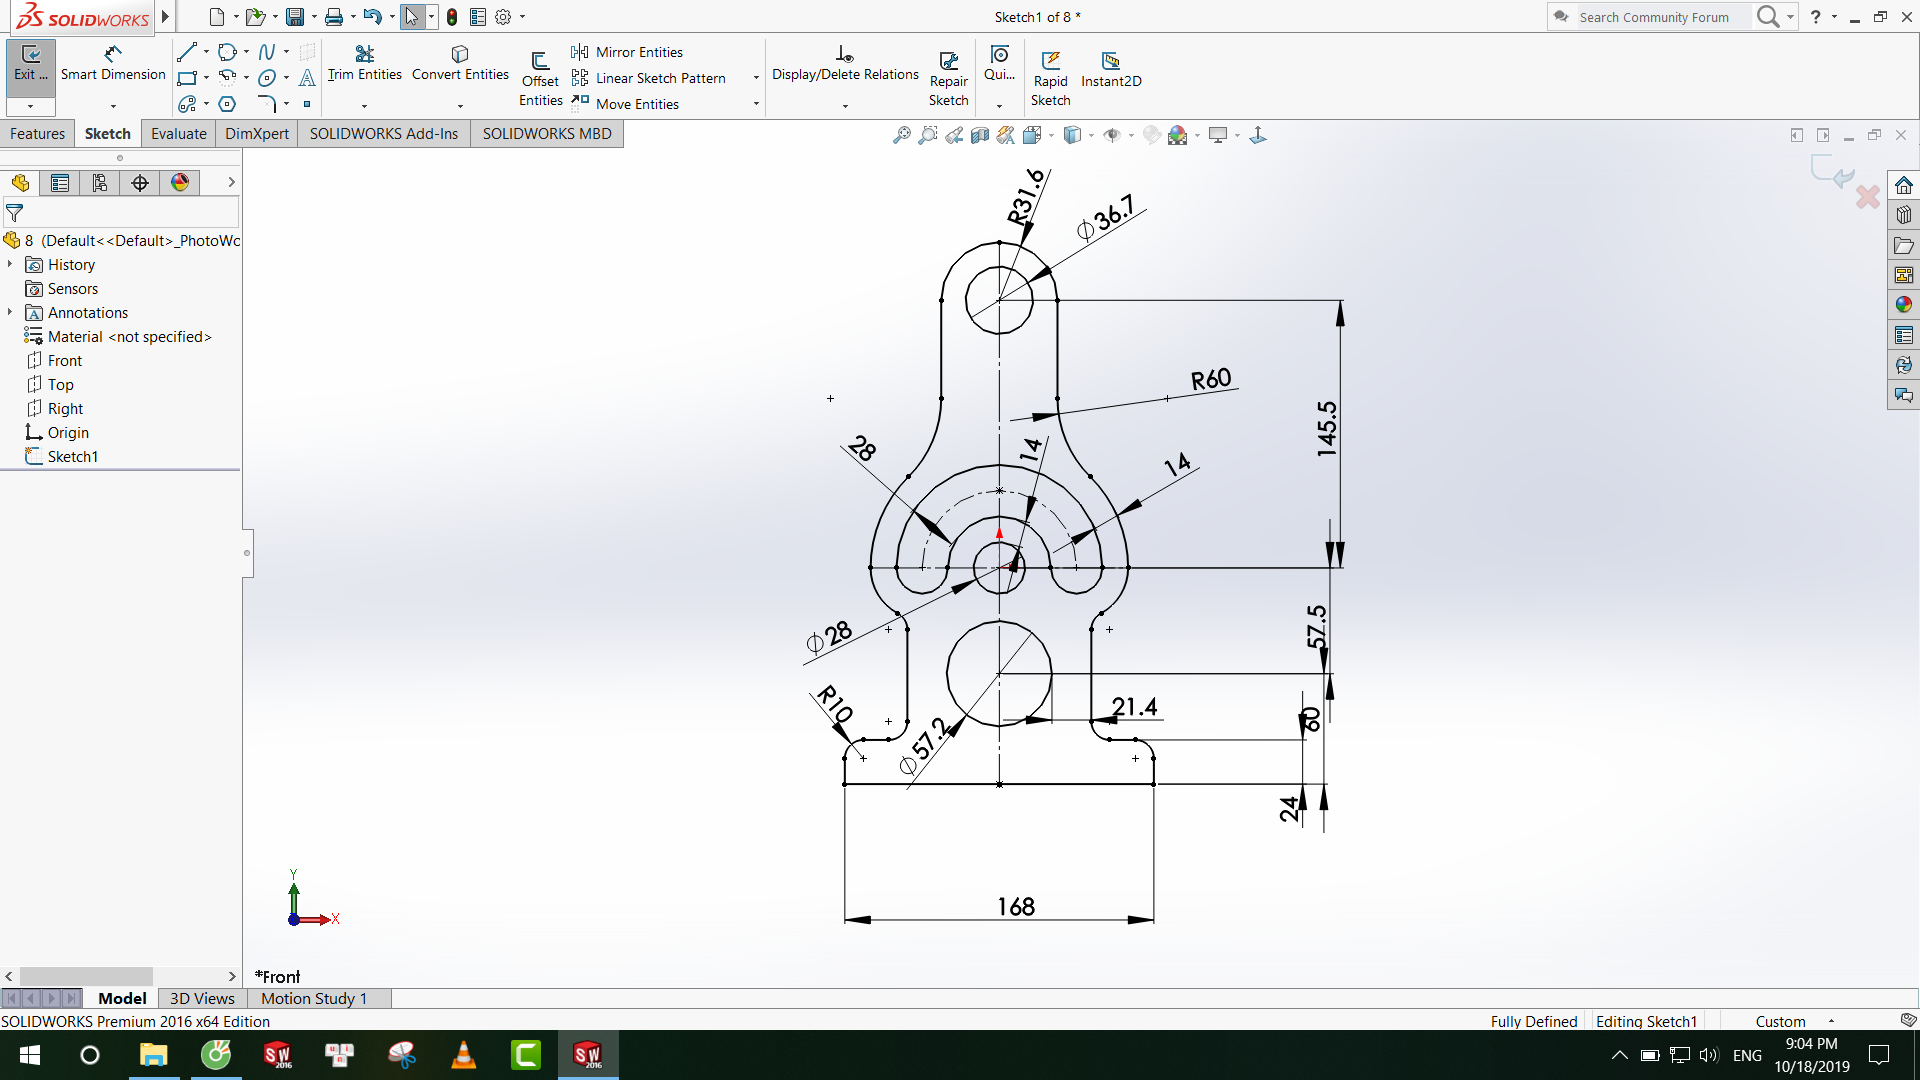
Task: Select the Front plane in tree
Action: pos(55,360)
